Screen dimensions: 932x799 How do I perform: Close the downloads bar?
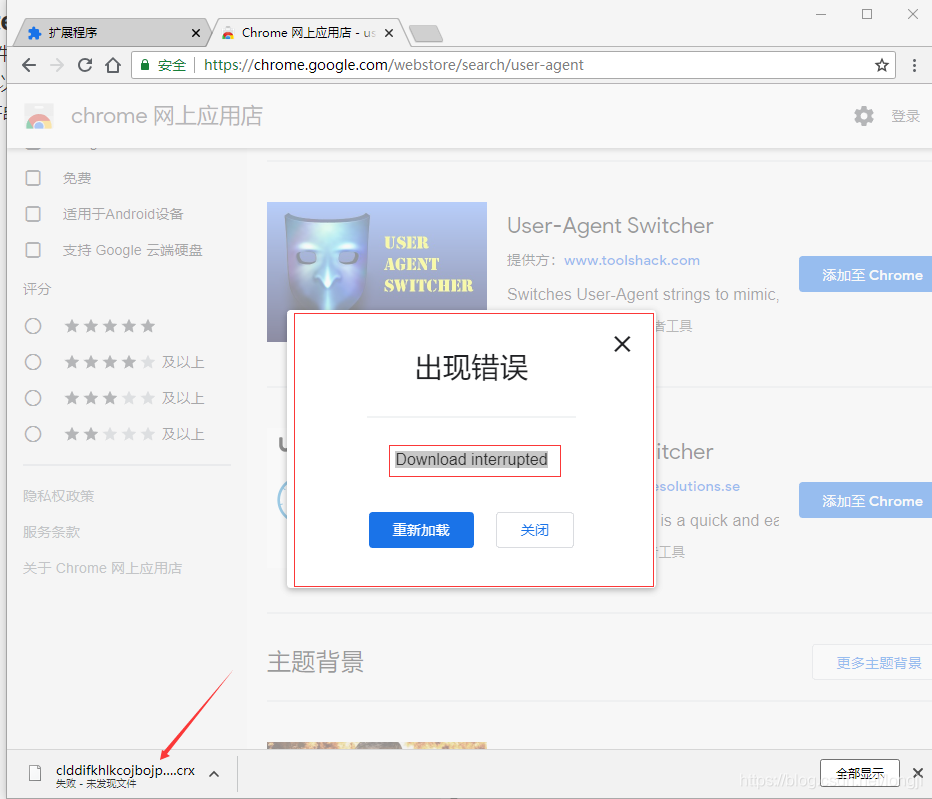(x=918, y=773)
